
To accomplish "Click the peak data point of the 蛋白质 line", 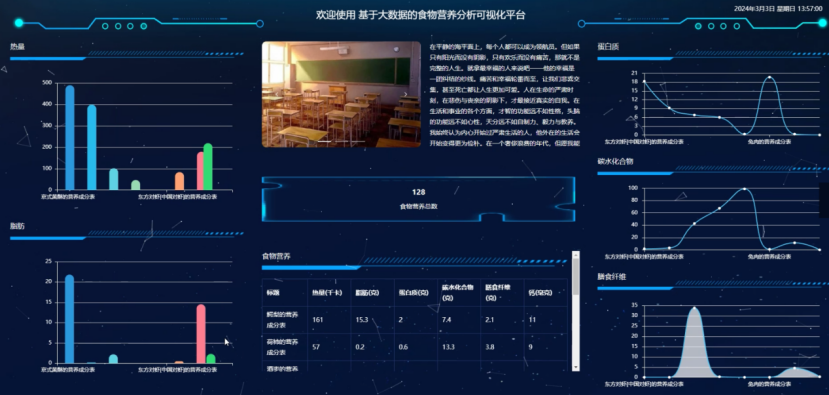I will pos(769,77).
